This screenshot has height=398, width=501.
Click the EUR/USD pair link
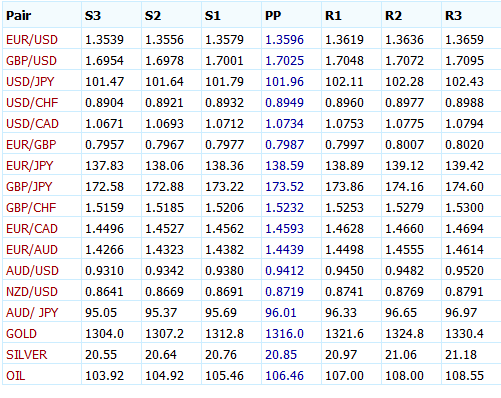(x=32, y=40)
